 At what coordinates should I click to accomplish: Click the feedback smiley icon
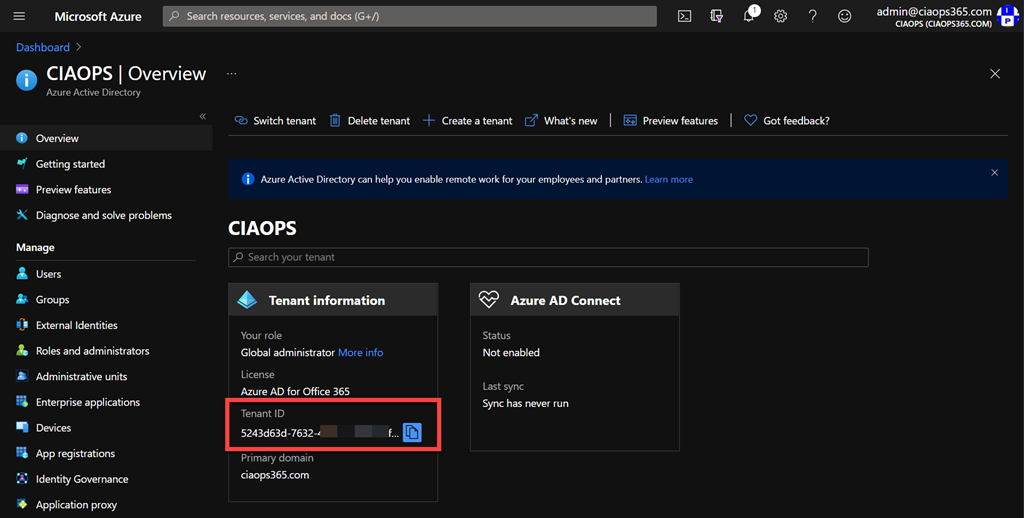pyautogui.click(x=845, y=16)
